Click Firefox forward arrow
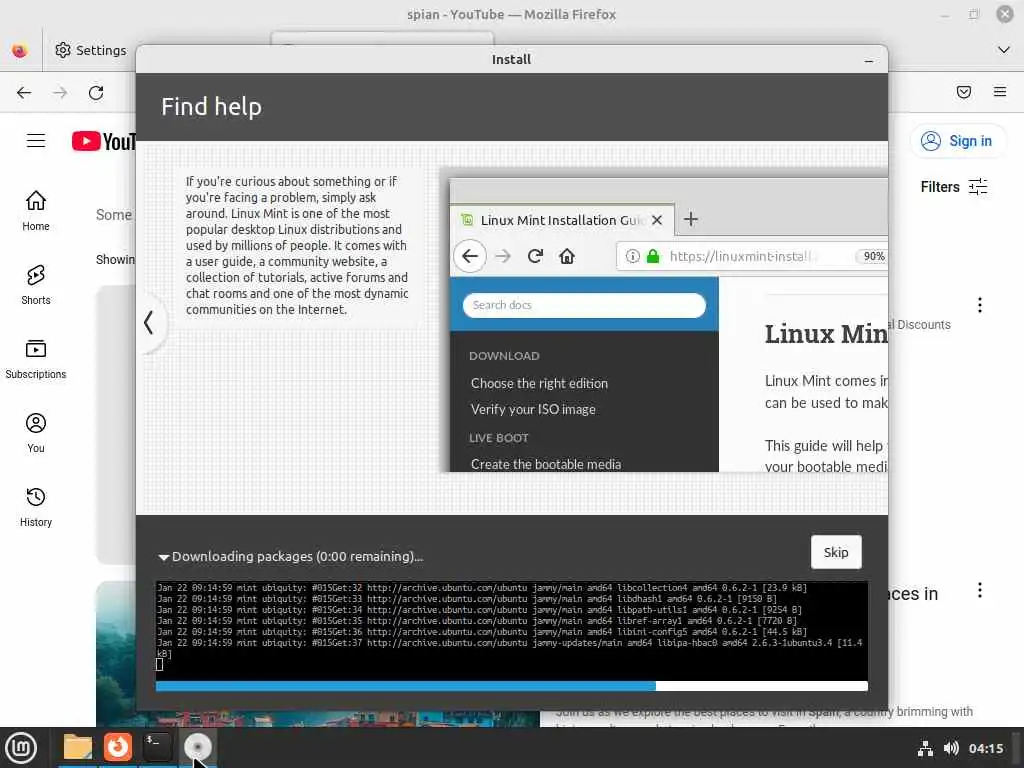This screenshot has width=1024, height=768. click(60, 93)
